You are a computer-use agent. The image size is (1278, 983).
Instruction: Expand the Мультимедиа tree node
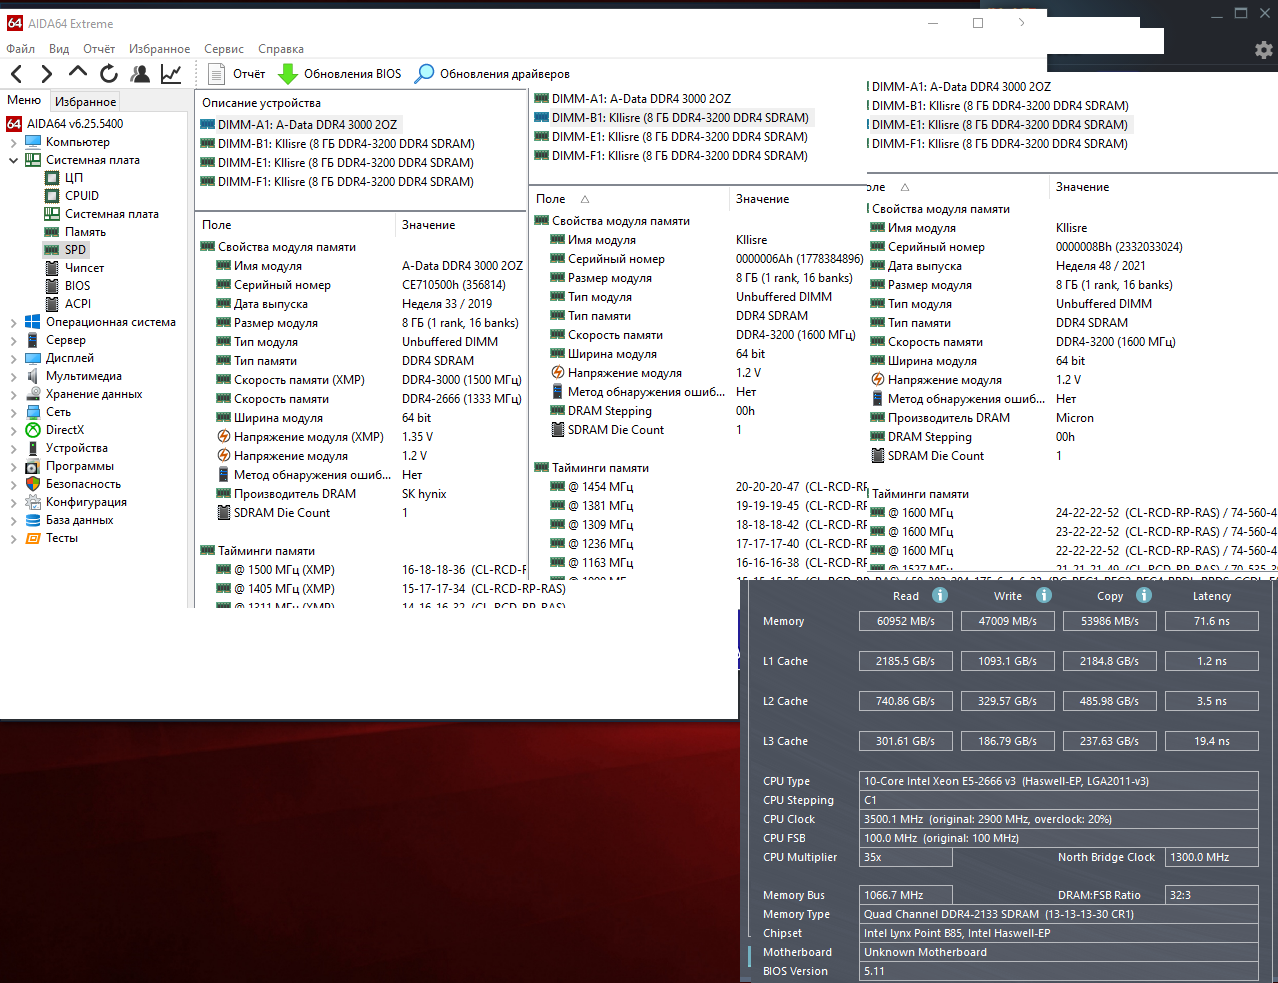click(13, 376)
